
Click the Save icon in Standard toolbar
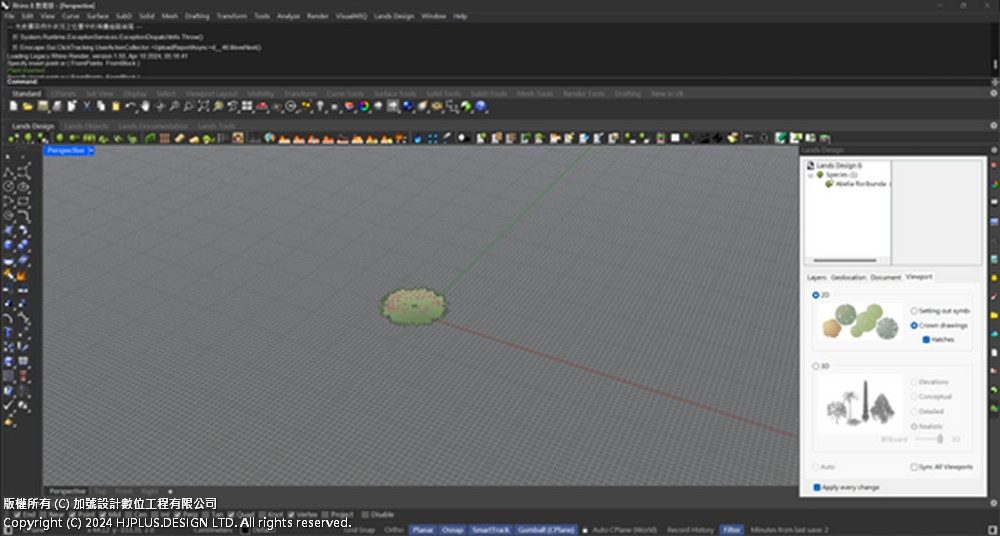tap(43, 107)
